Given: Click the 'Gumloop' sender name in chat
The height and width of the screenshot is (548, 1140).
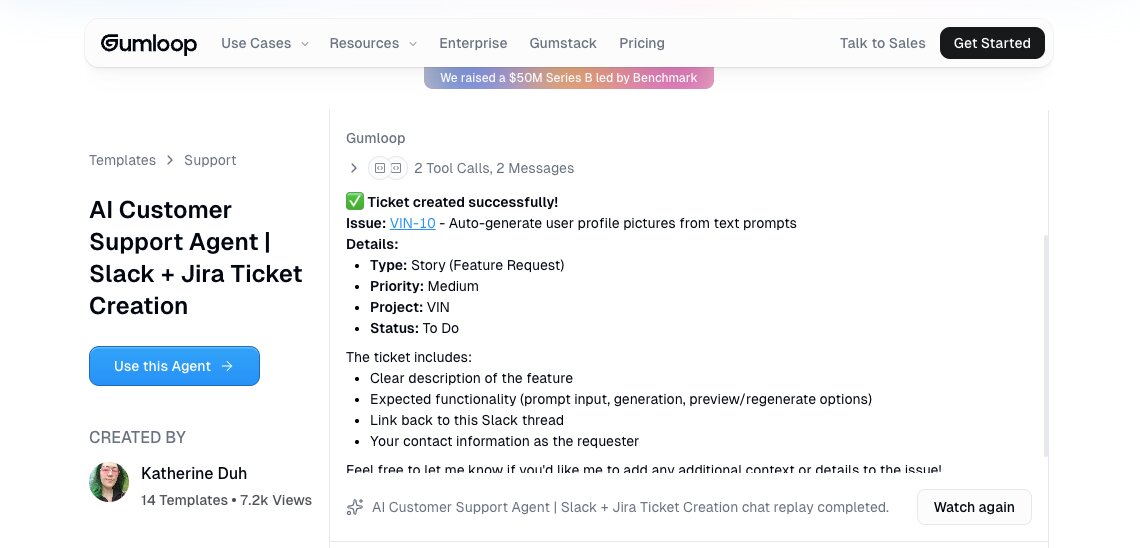Looking at the screenshot, I should [375, 138].
